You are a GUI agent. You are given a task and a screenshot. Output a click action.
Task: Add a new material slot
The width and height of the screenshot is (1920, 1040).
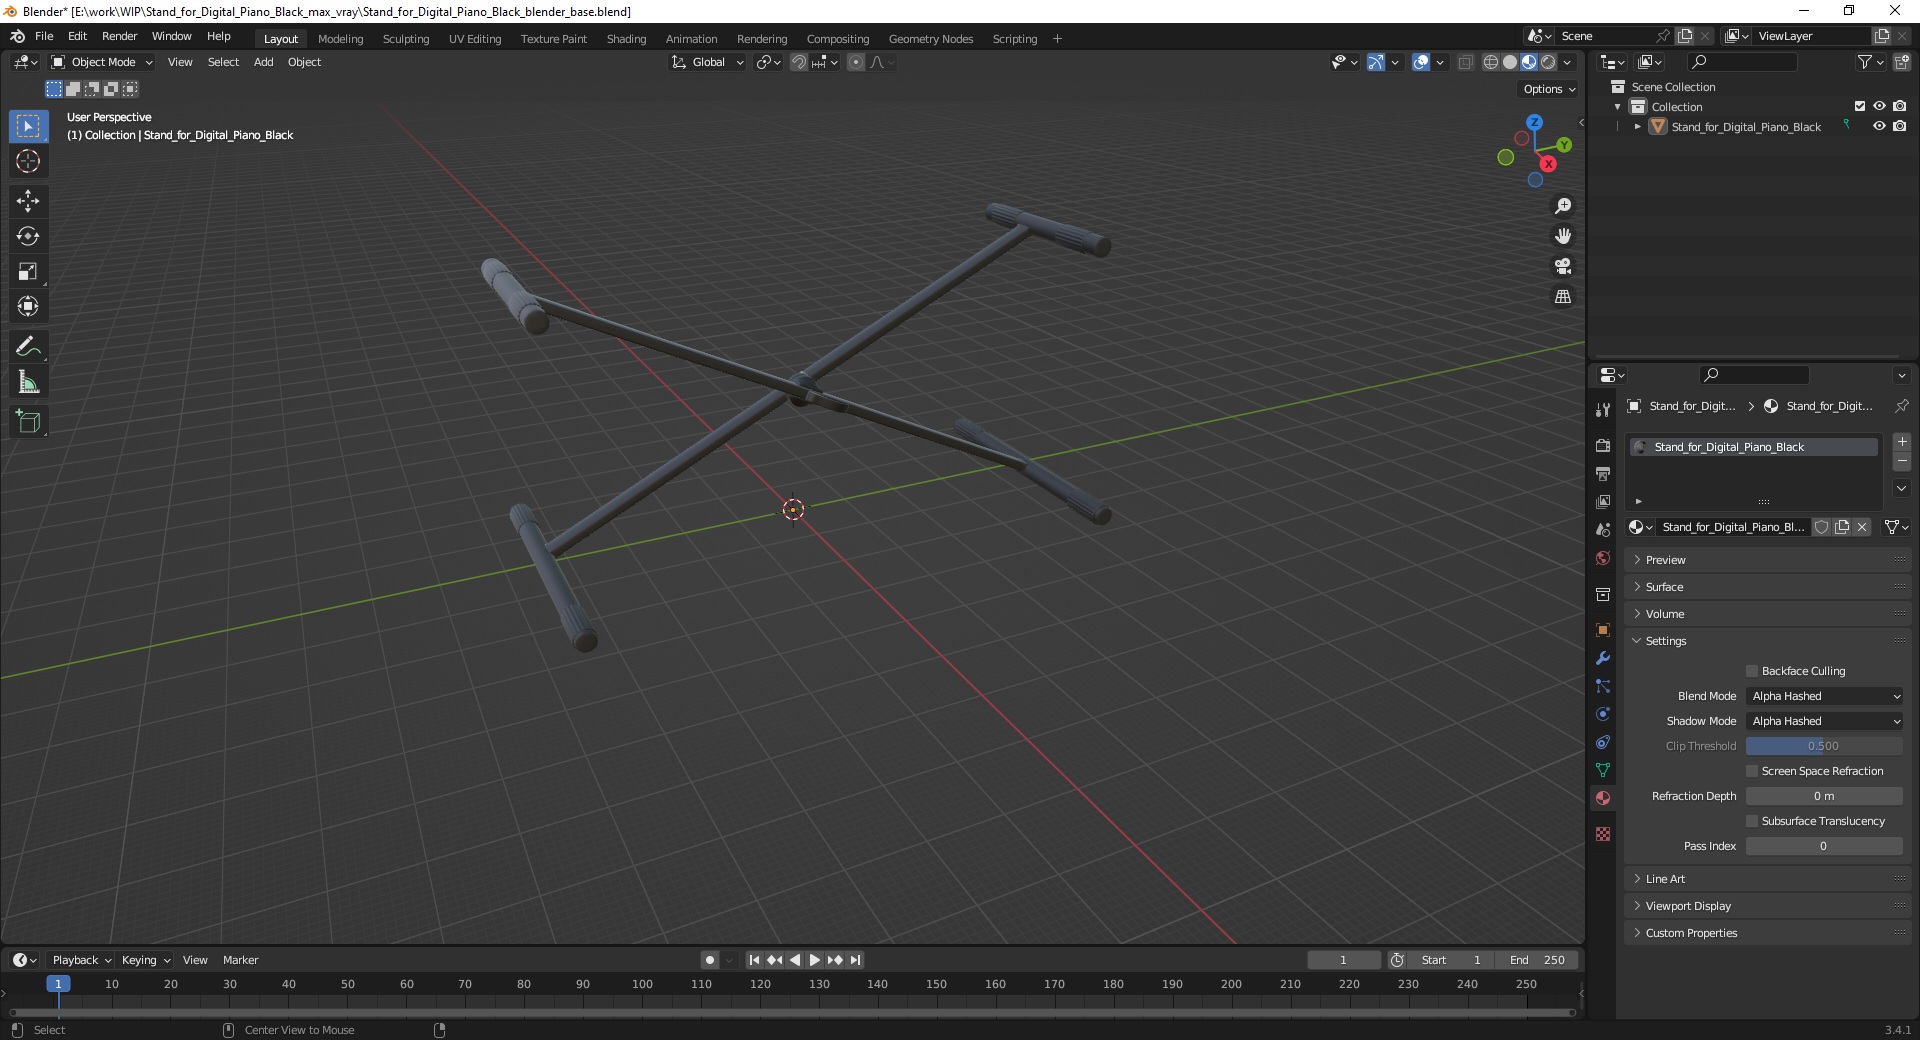(x=1902, y=441)
